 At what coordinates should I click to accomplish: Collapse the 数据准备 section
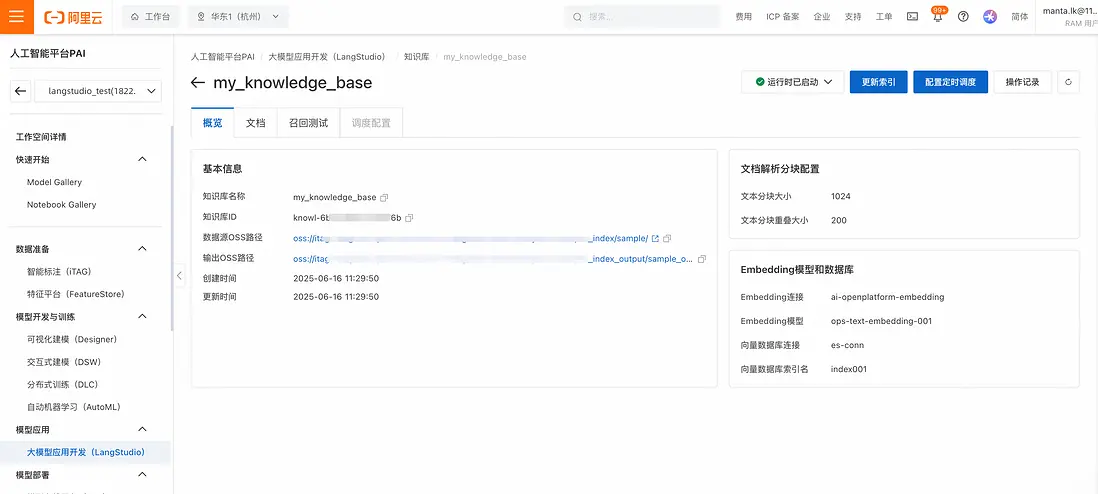click(142, 249)
